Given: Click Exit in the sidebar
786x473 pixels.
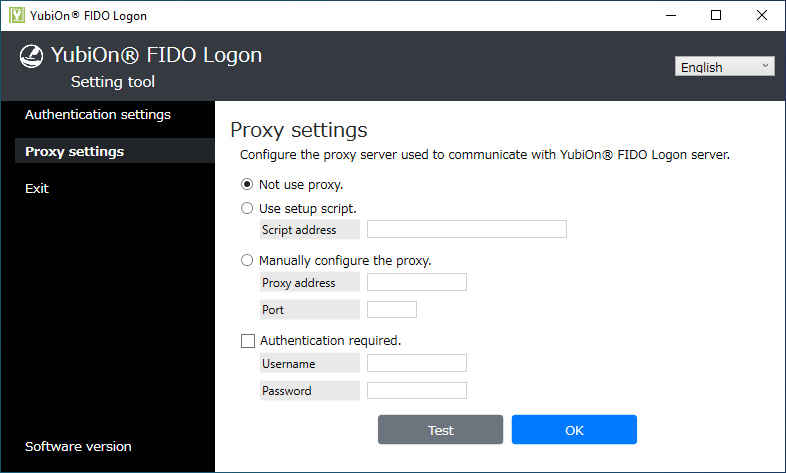Looking at the screenshot, I should tap(37, 188).
